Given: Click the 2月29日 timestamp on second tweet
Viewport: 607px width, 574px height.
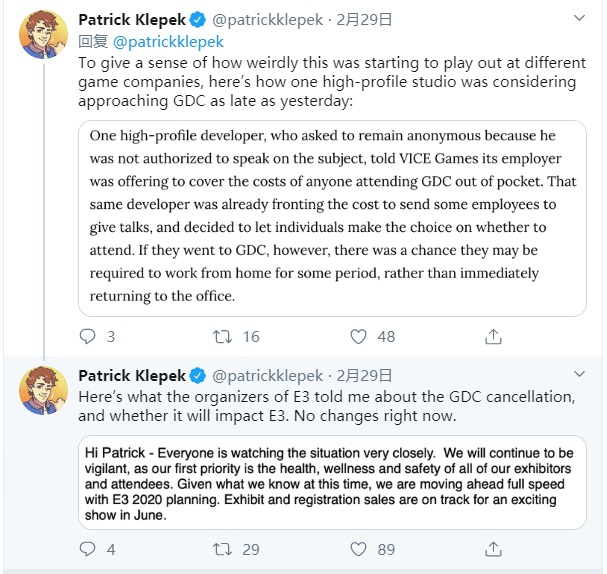Looking at the screenshot, I should pos(365,376).
